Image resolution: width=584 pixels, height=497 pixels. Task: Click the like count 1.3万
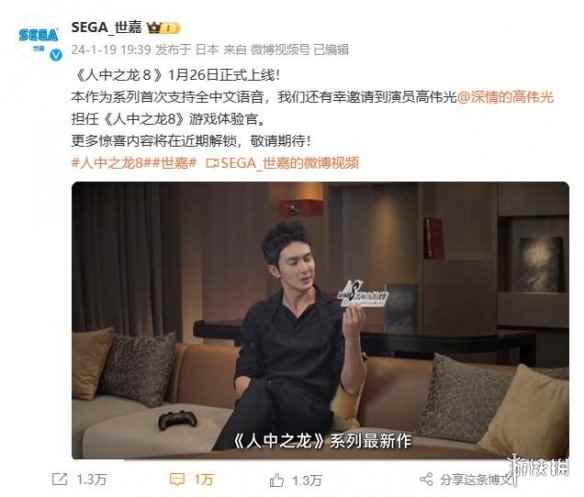coord(307,480)
